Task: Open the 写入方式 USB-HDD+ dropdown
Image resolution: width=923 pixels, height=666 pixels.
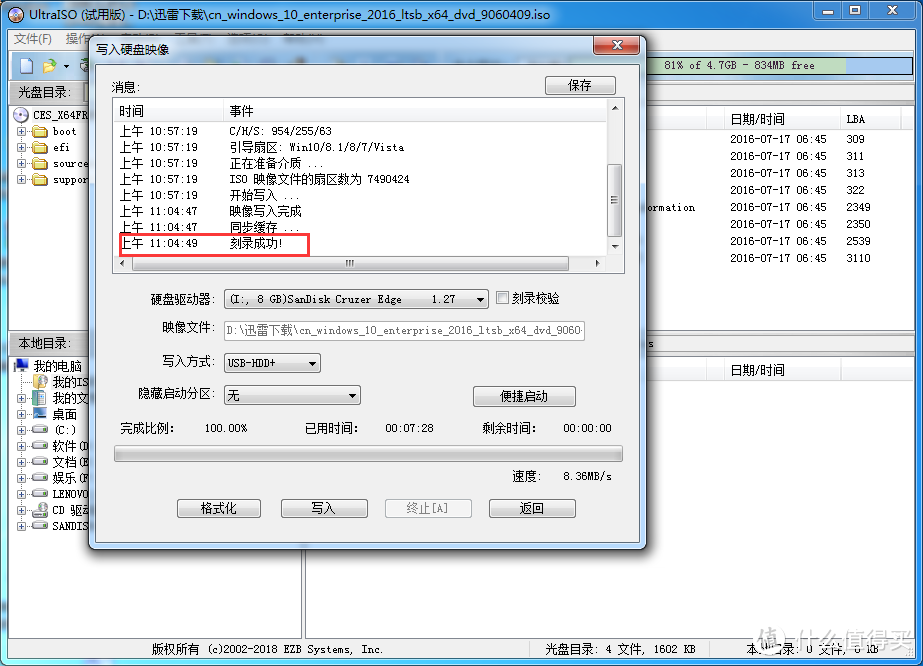Action: (313, 364)
